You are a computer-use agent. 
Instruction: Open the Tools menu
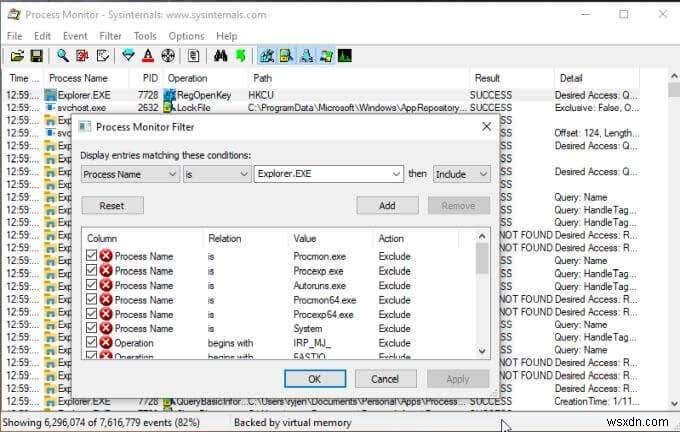pos(145,36)
